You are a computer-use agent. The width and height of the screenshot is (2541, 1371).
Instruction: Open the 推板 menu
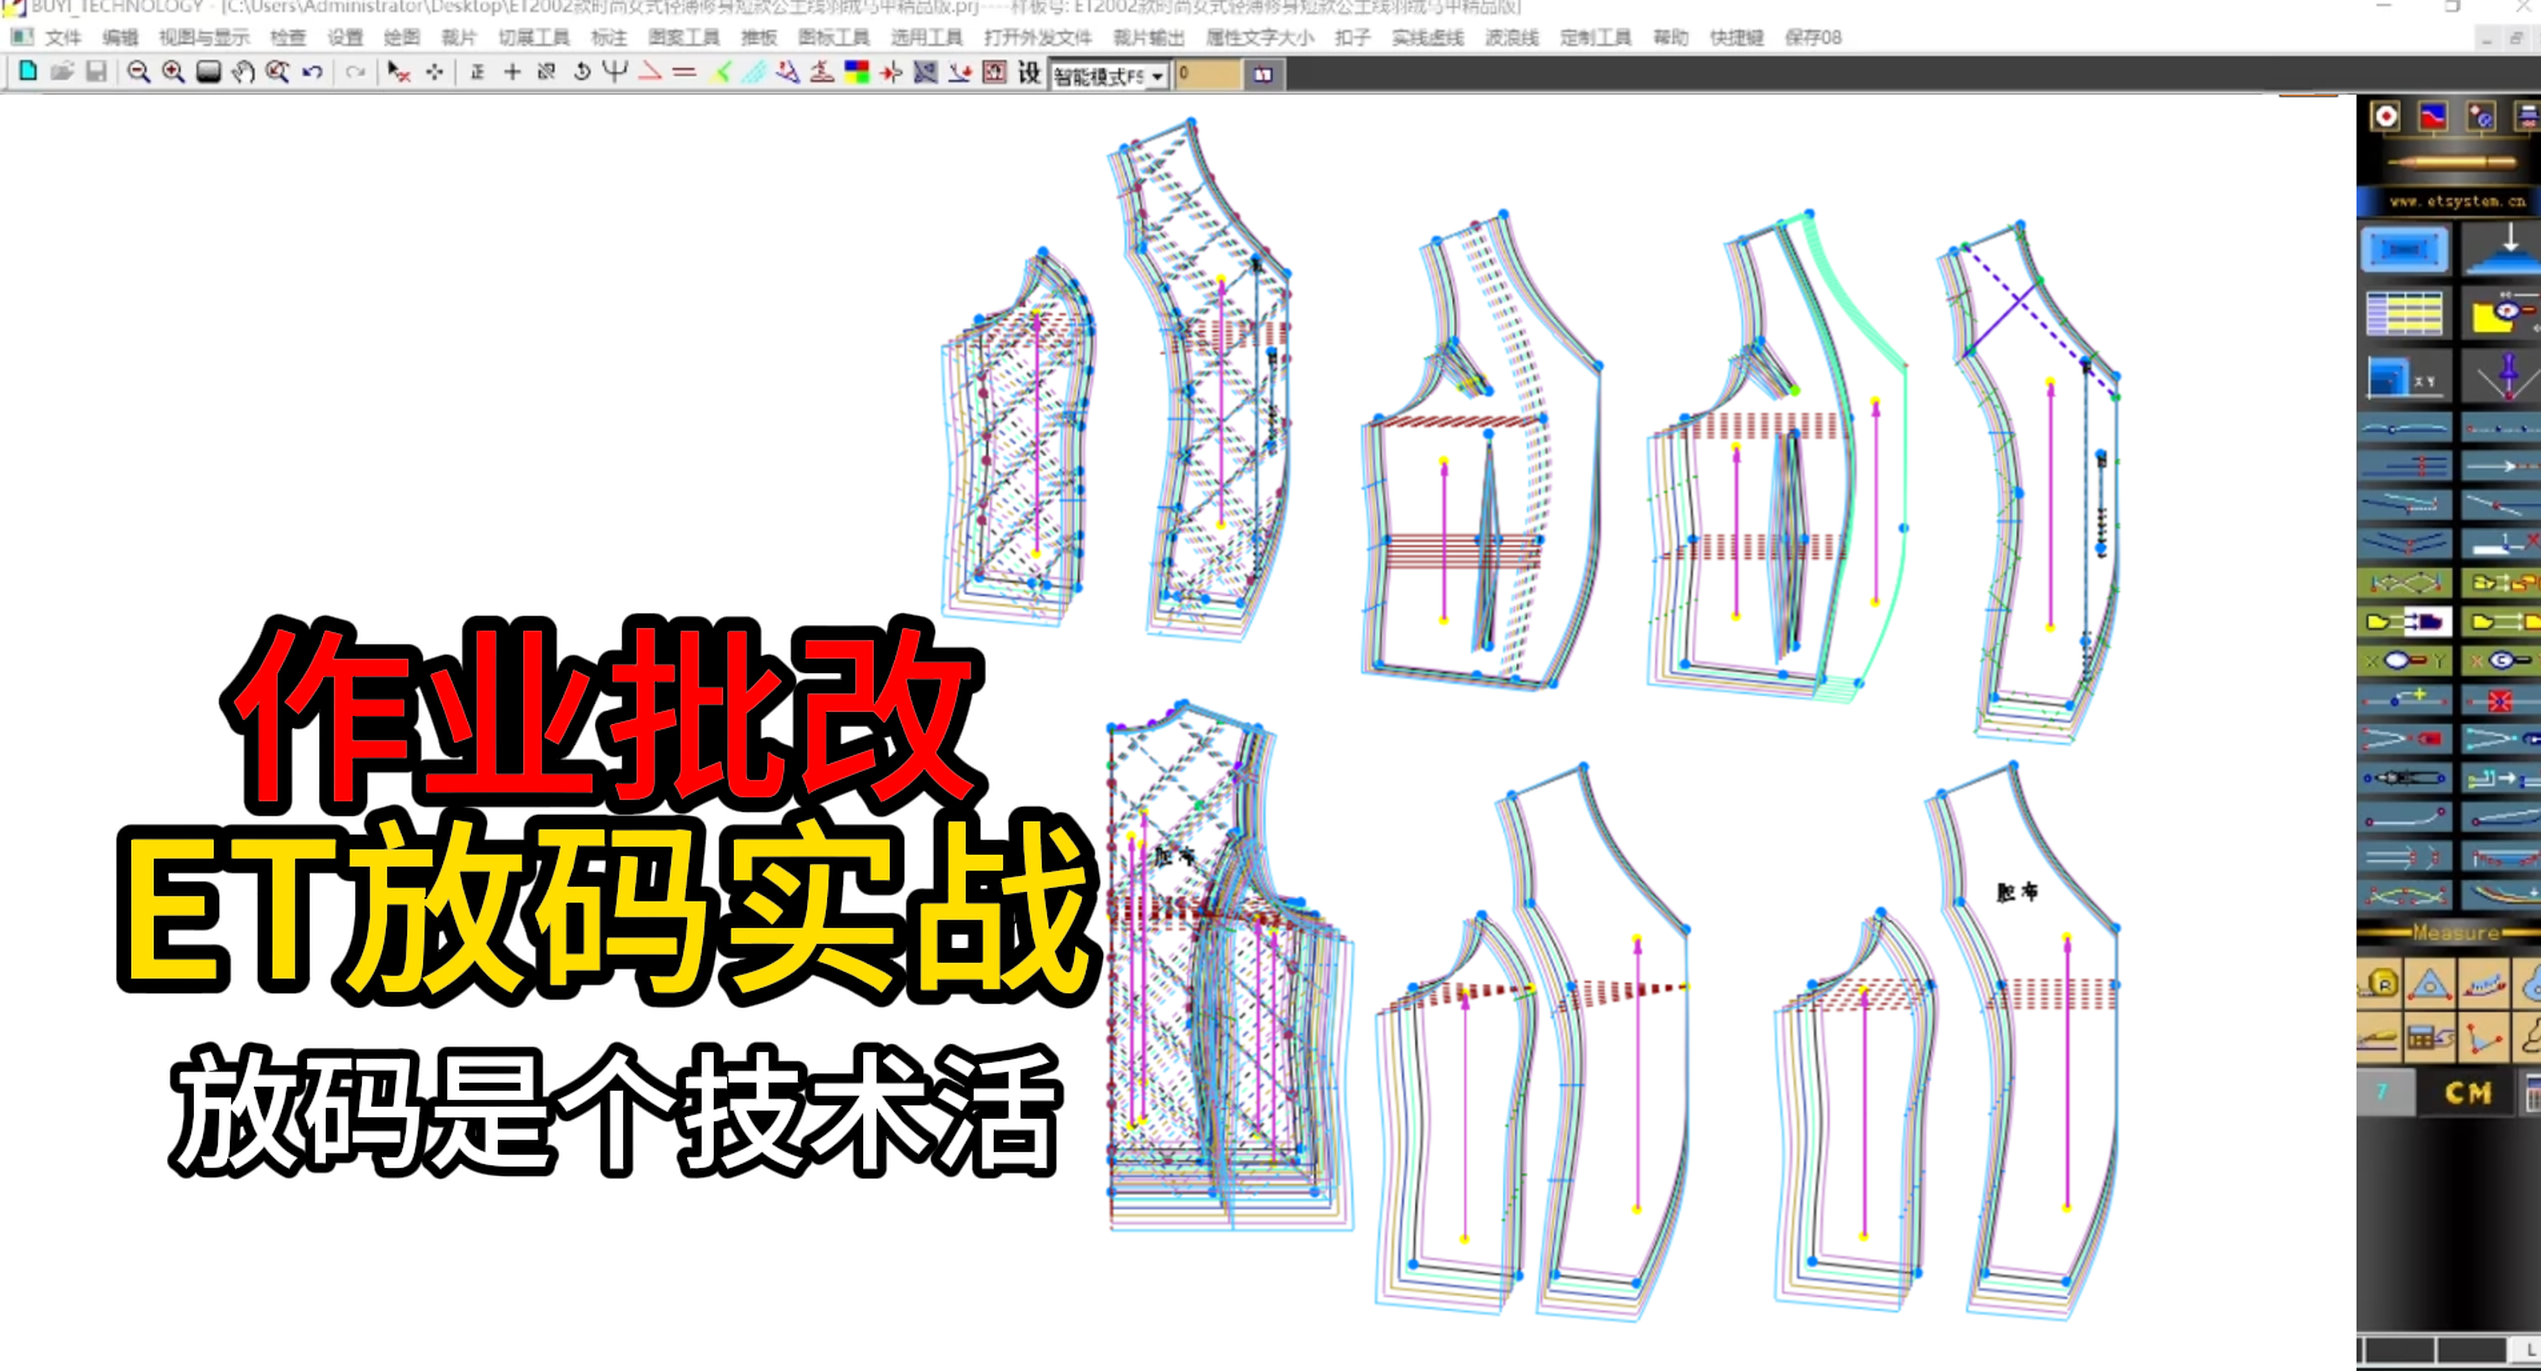pos(759,38)
